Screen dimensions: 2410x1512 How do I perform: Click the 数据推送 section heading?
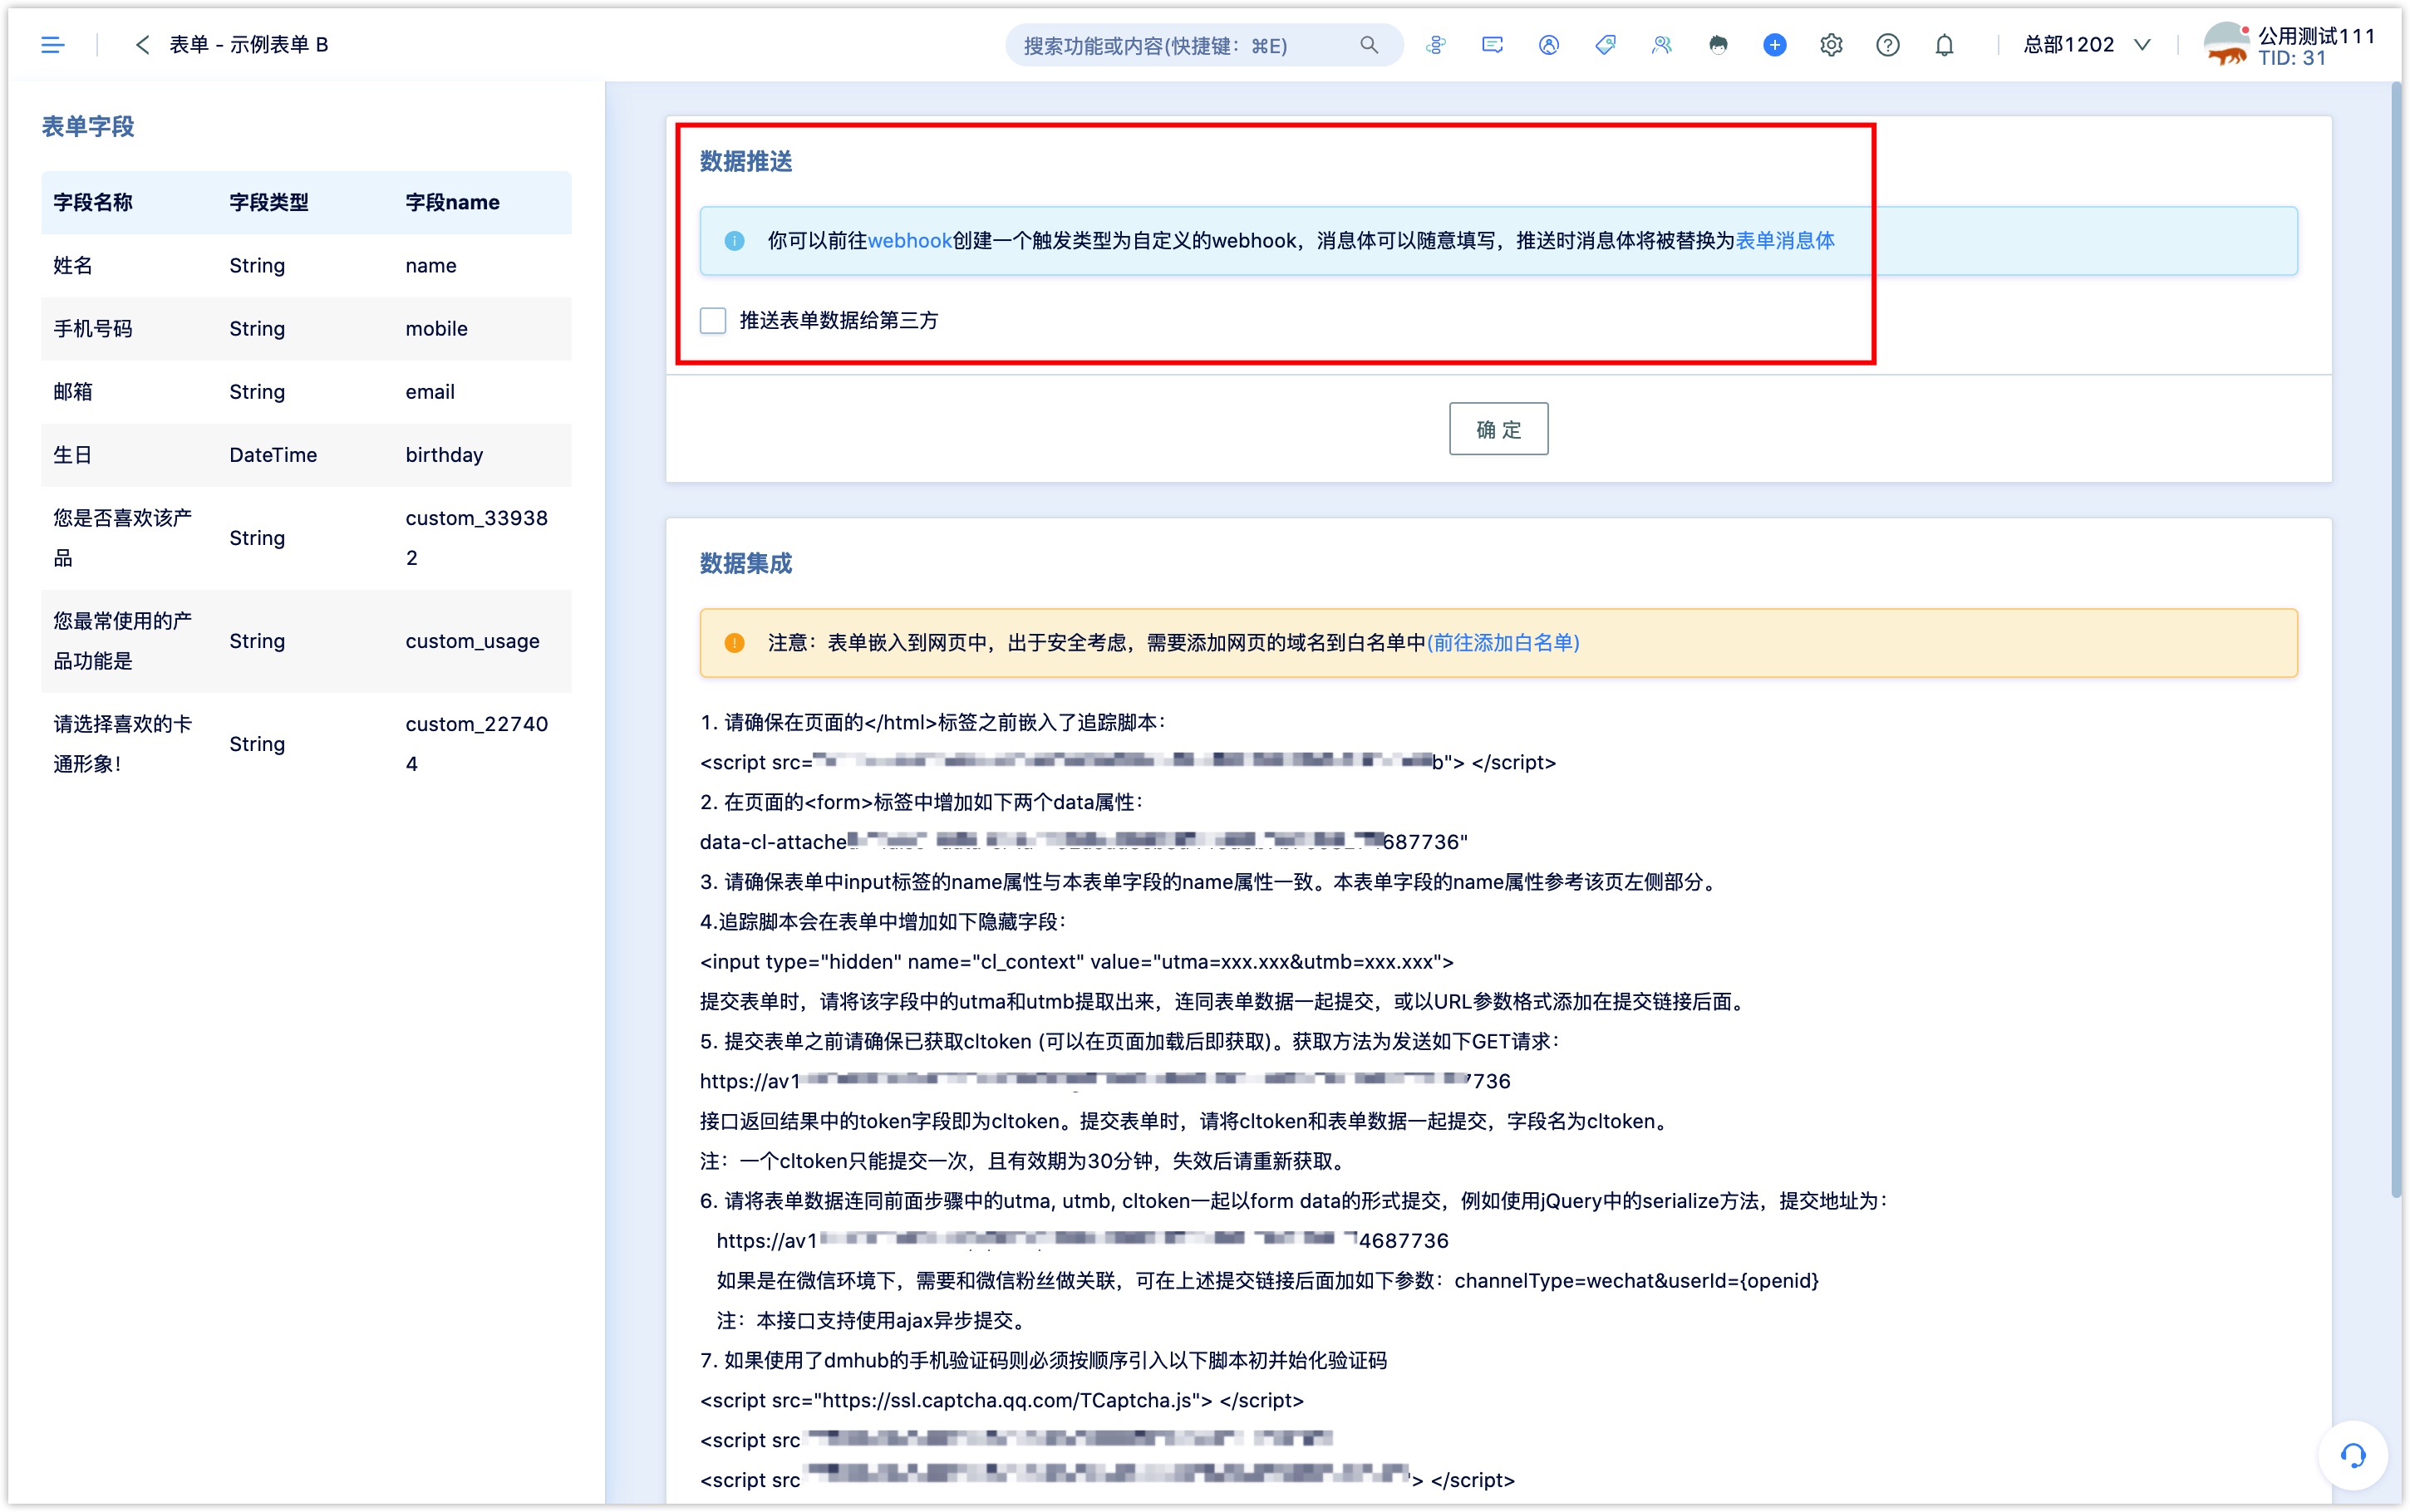click(x=746, y=162)
